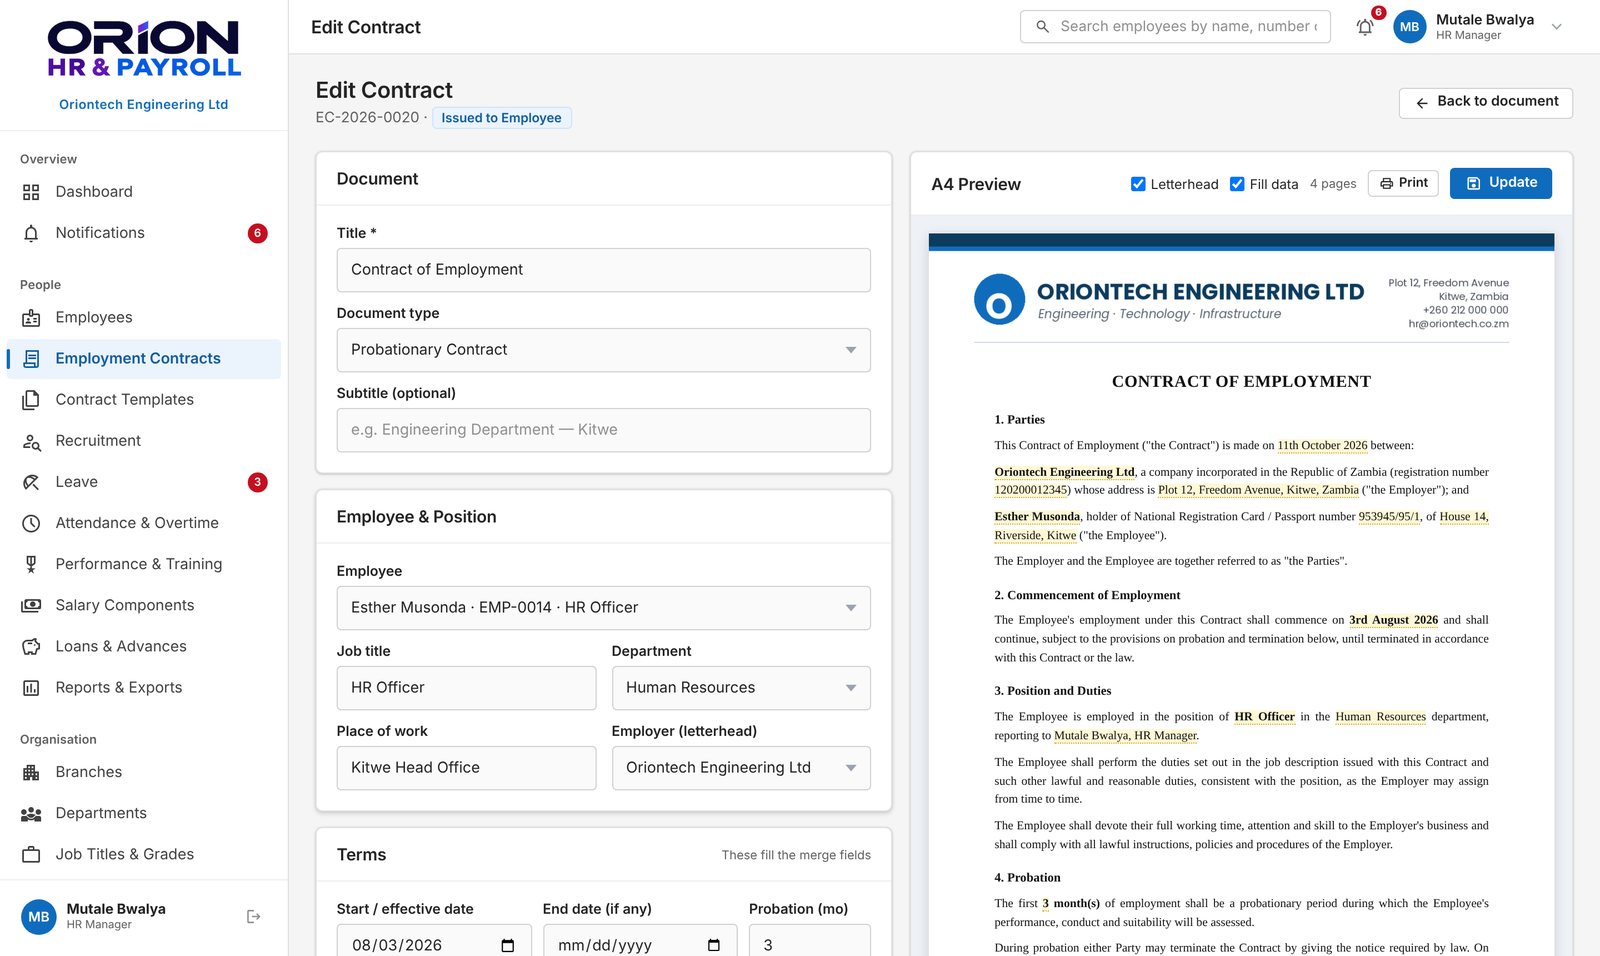Click the Probation (mo) field

pos(809,941)
